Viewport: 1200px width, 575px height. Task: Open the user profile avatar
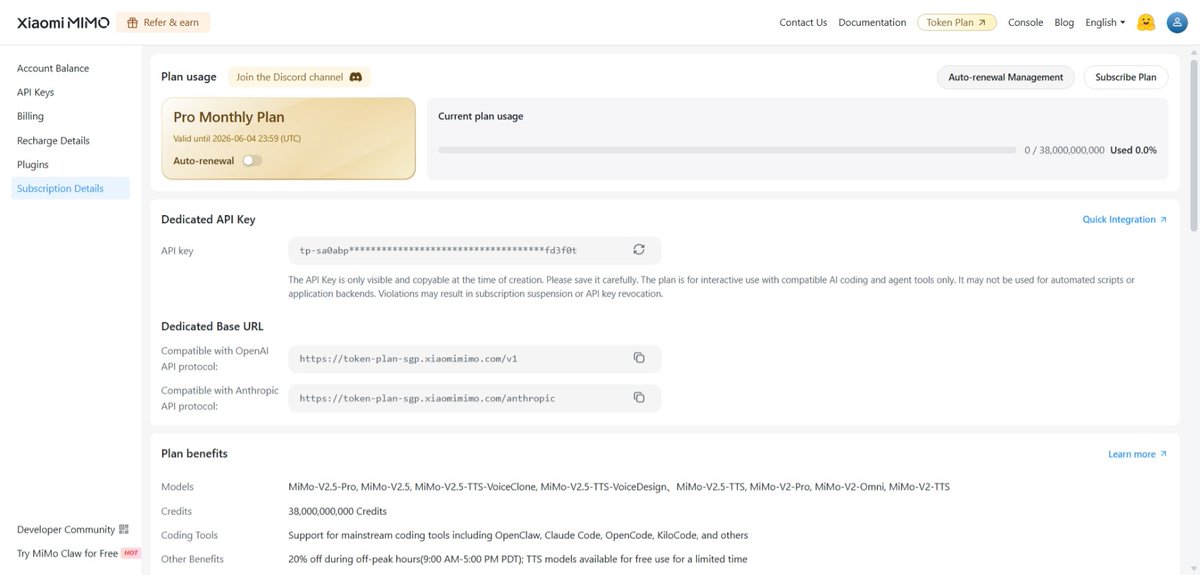coord(1177,22)
